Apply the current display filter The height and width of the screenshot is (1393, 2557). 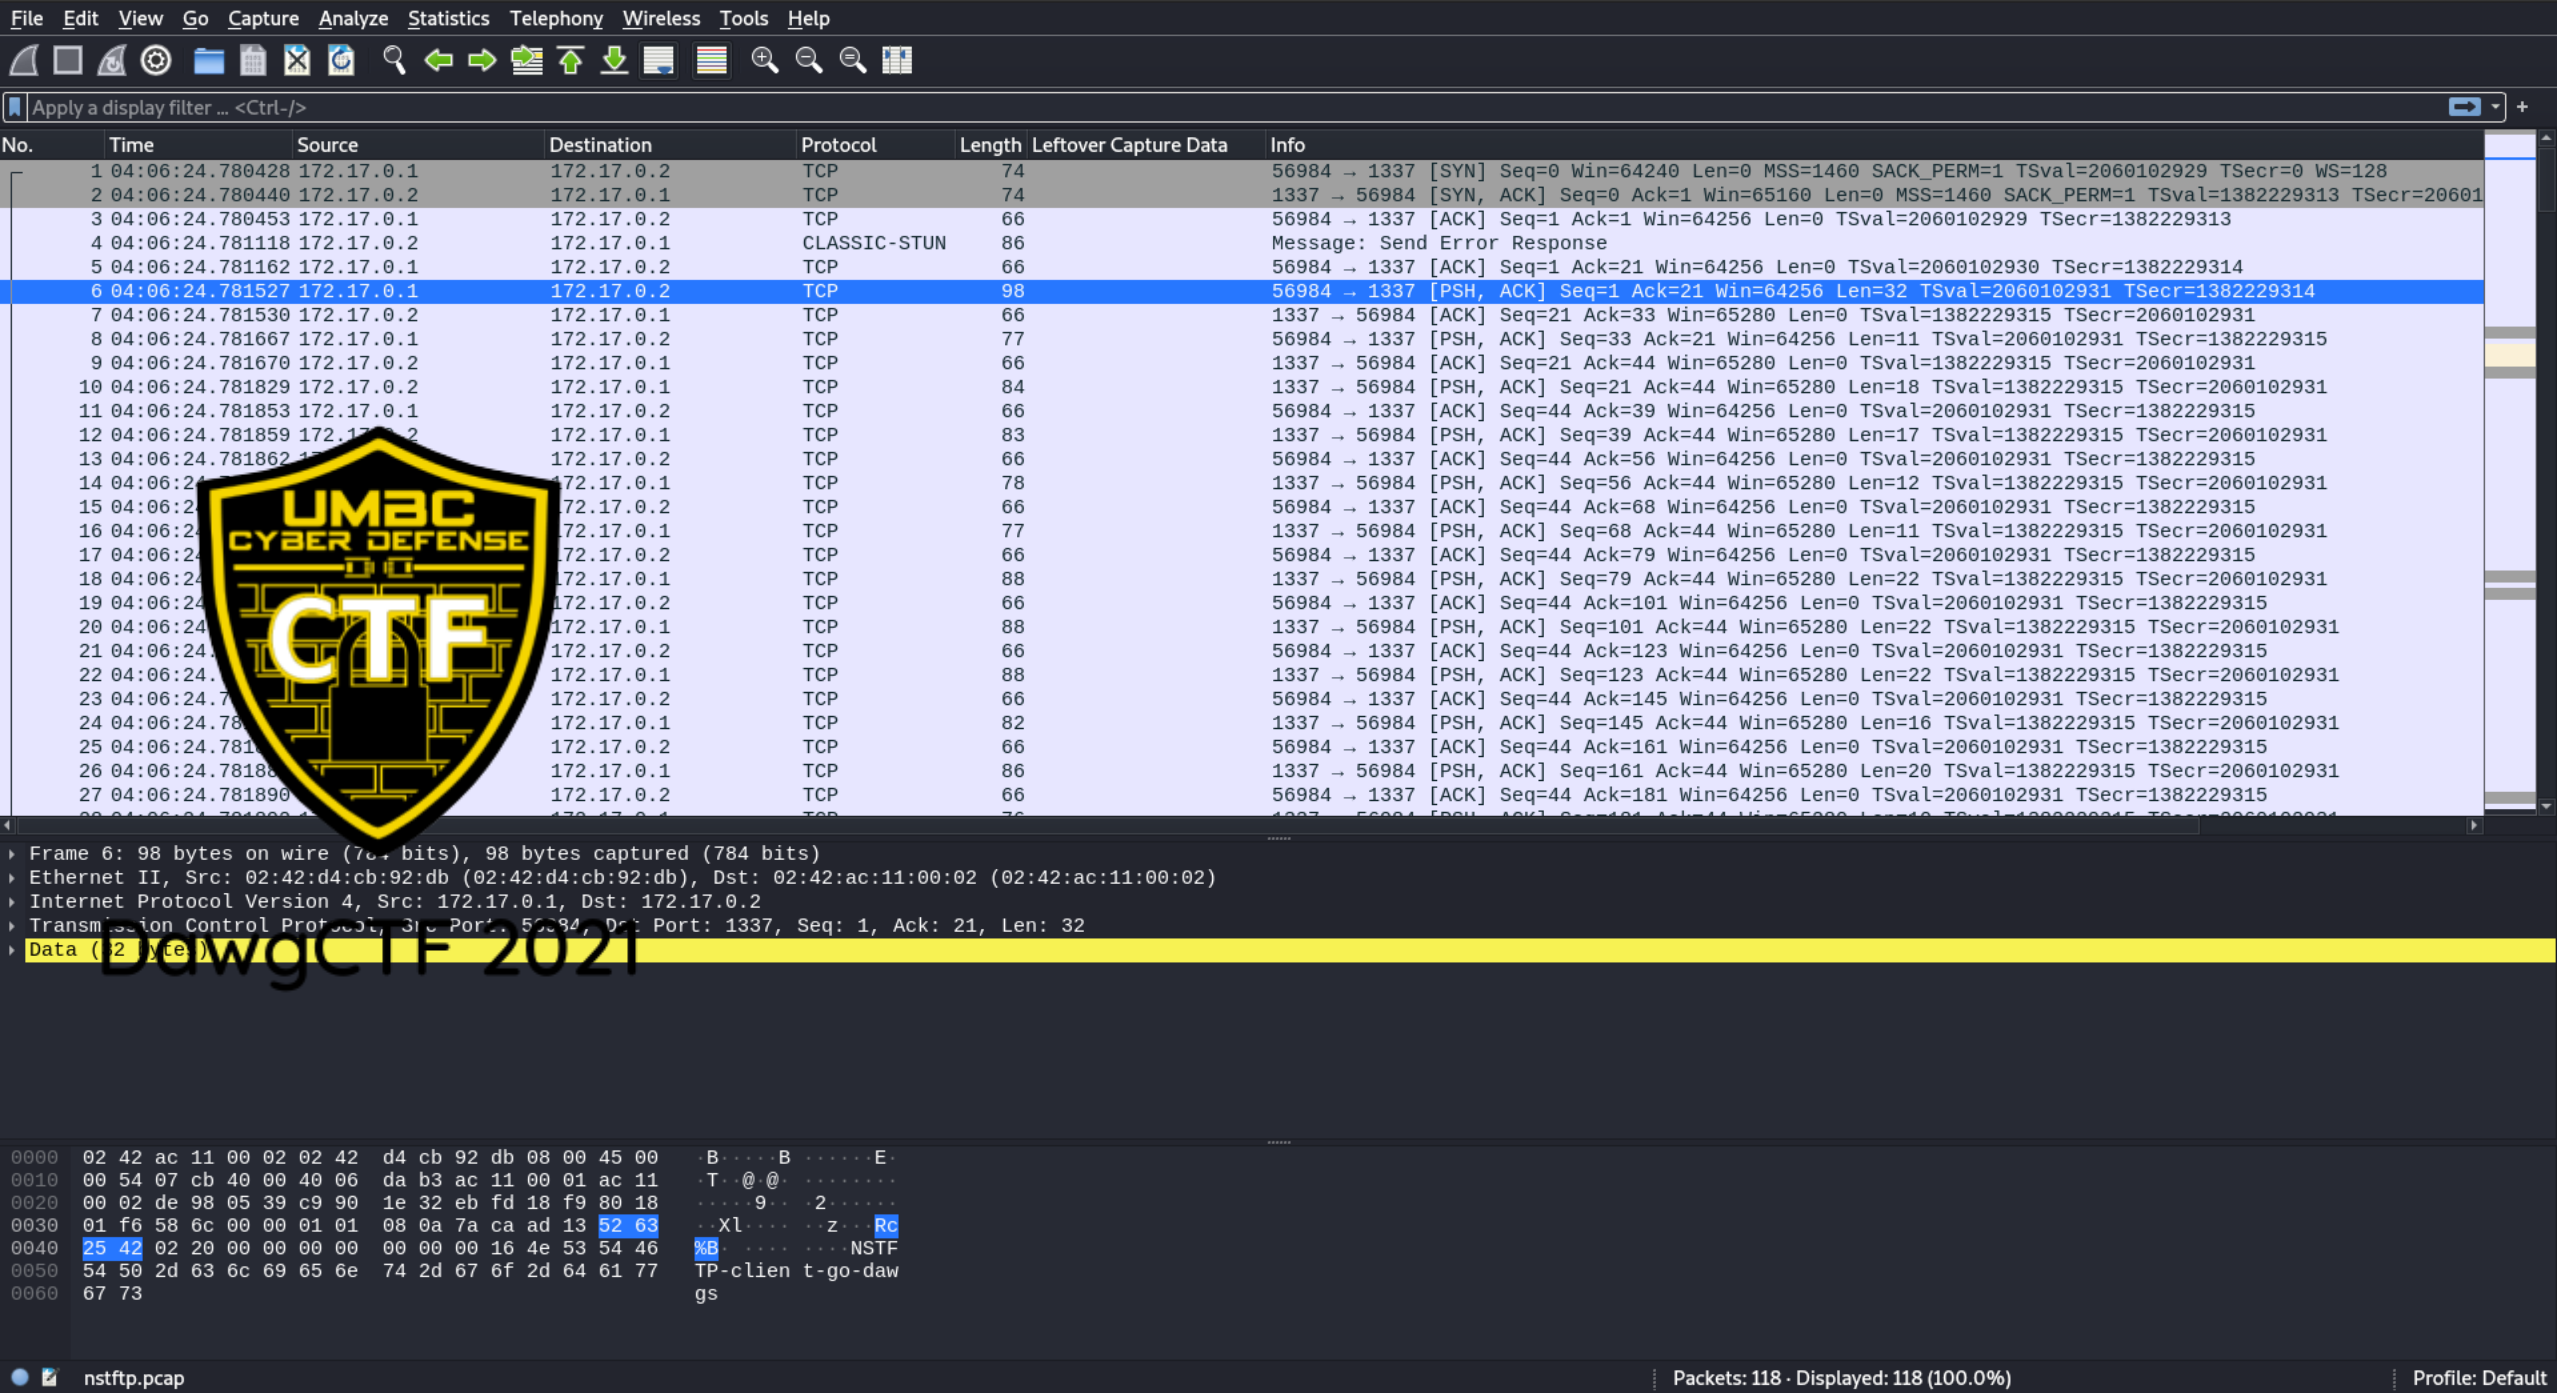tap(2466, 107)
